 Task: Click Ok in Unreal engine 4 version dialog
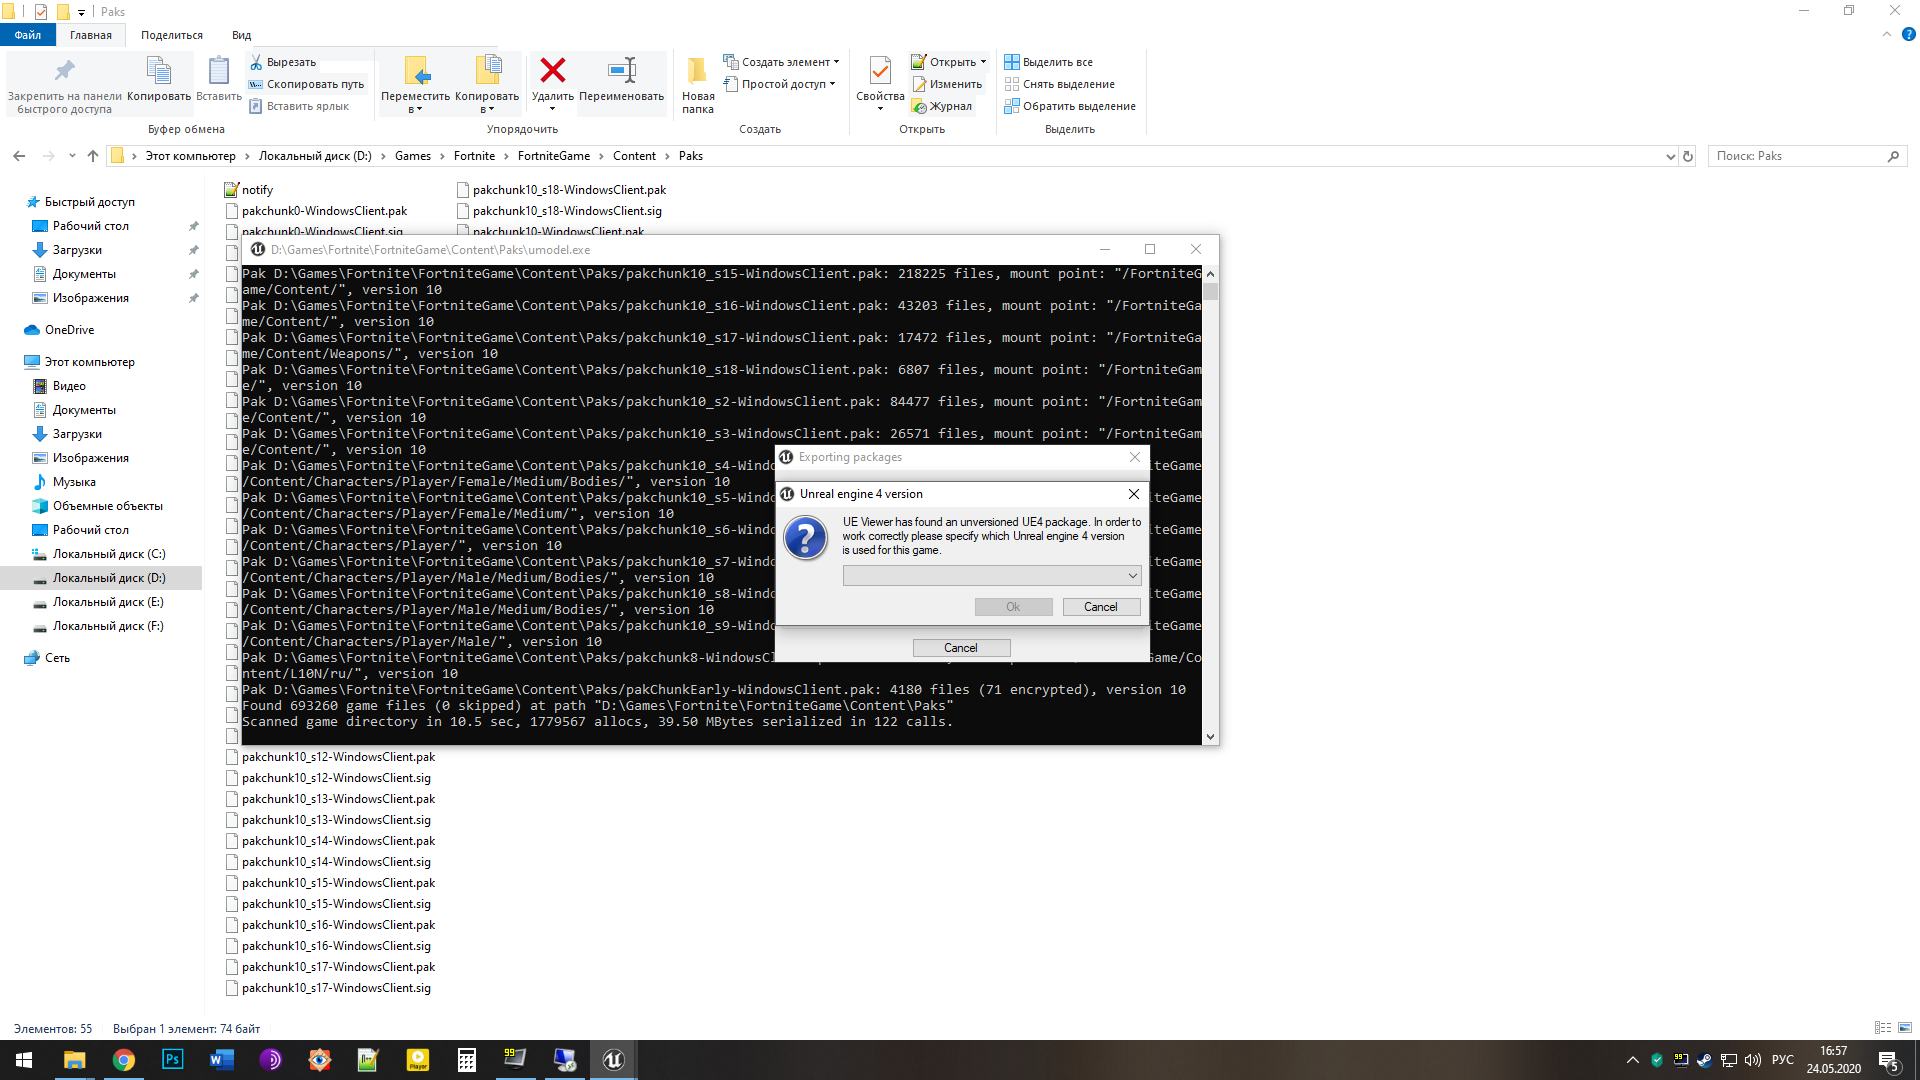click(1013, 607)
